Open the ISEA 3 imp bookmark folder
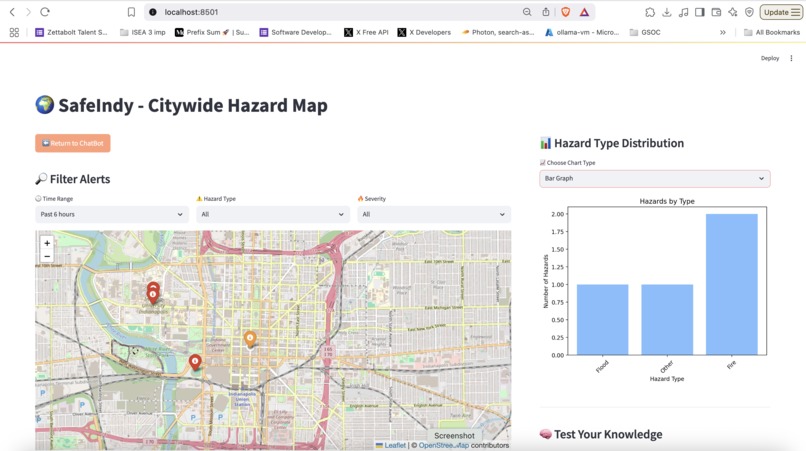 (142, 32)
